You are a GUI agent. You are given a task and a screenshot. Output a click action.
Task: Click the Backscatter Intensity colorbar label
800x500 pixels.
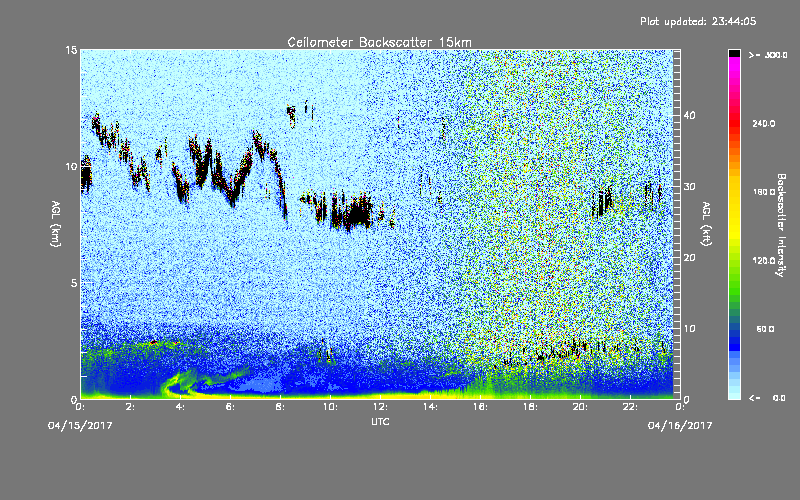pyautogui.click(x=780, y=225)
